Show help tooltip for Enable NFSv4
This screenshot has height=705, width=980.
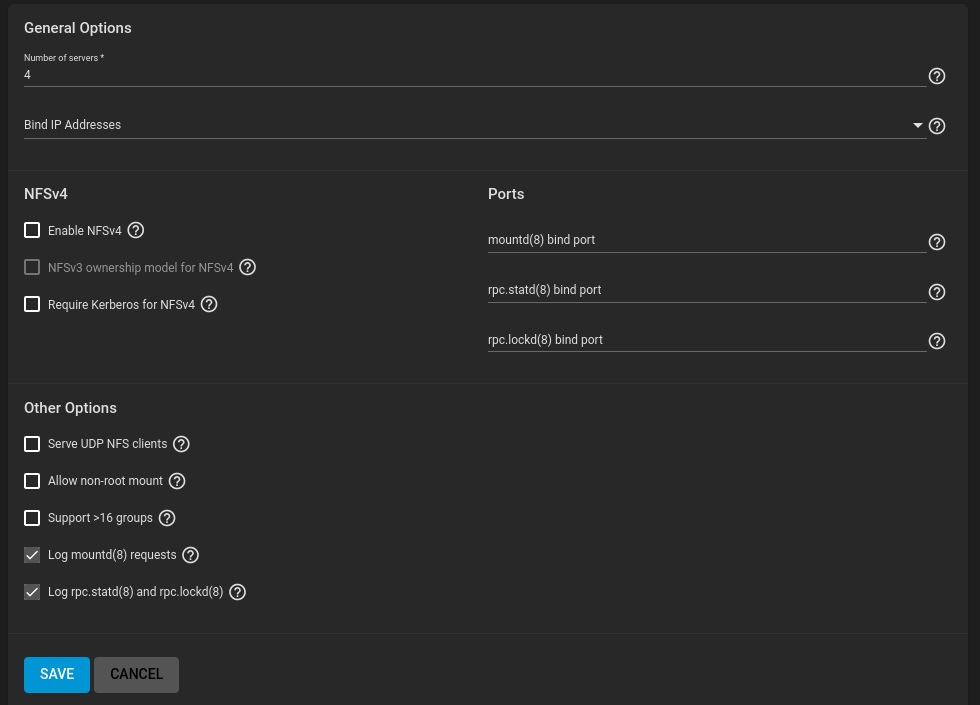click(x=136, y=231)
